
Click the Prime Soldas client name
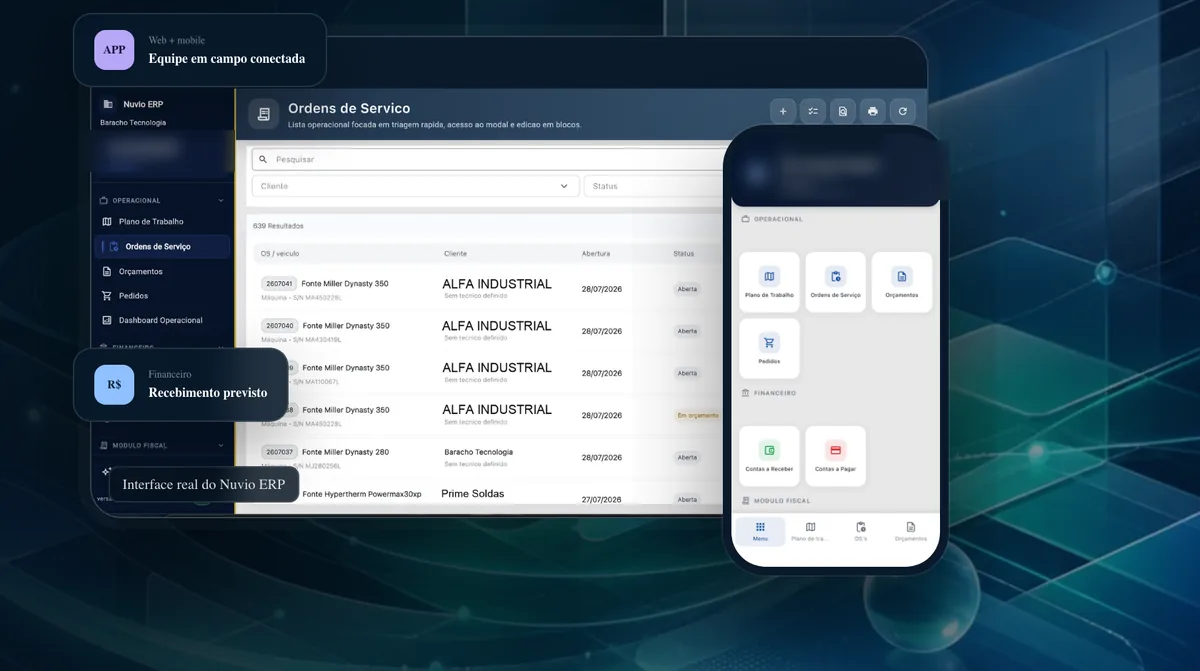tap(473, 494)
